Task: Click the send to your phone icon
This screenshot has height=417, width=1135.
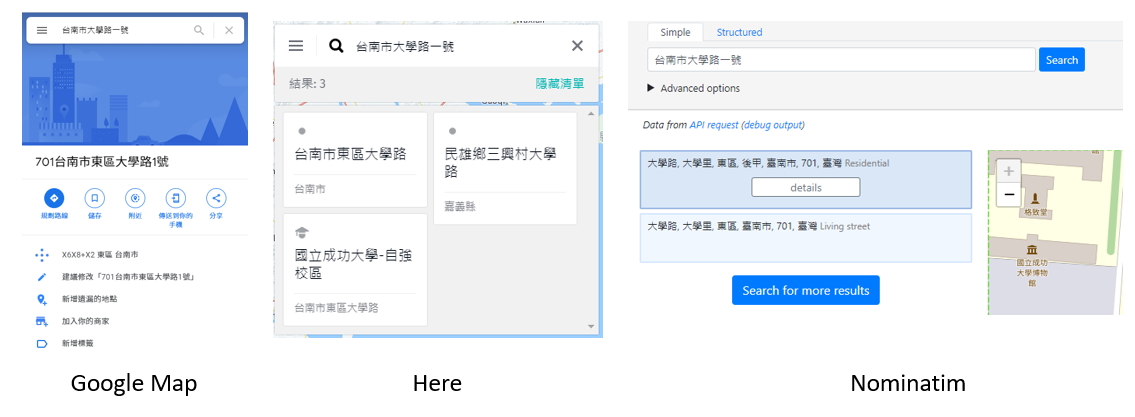Action: click(175, 198)
